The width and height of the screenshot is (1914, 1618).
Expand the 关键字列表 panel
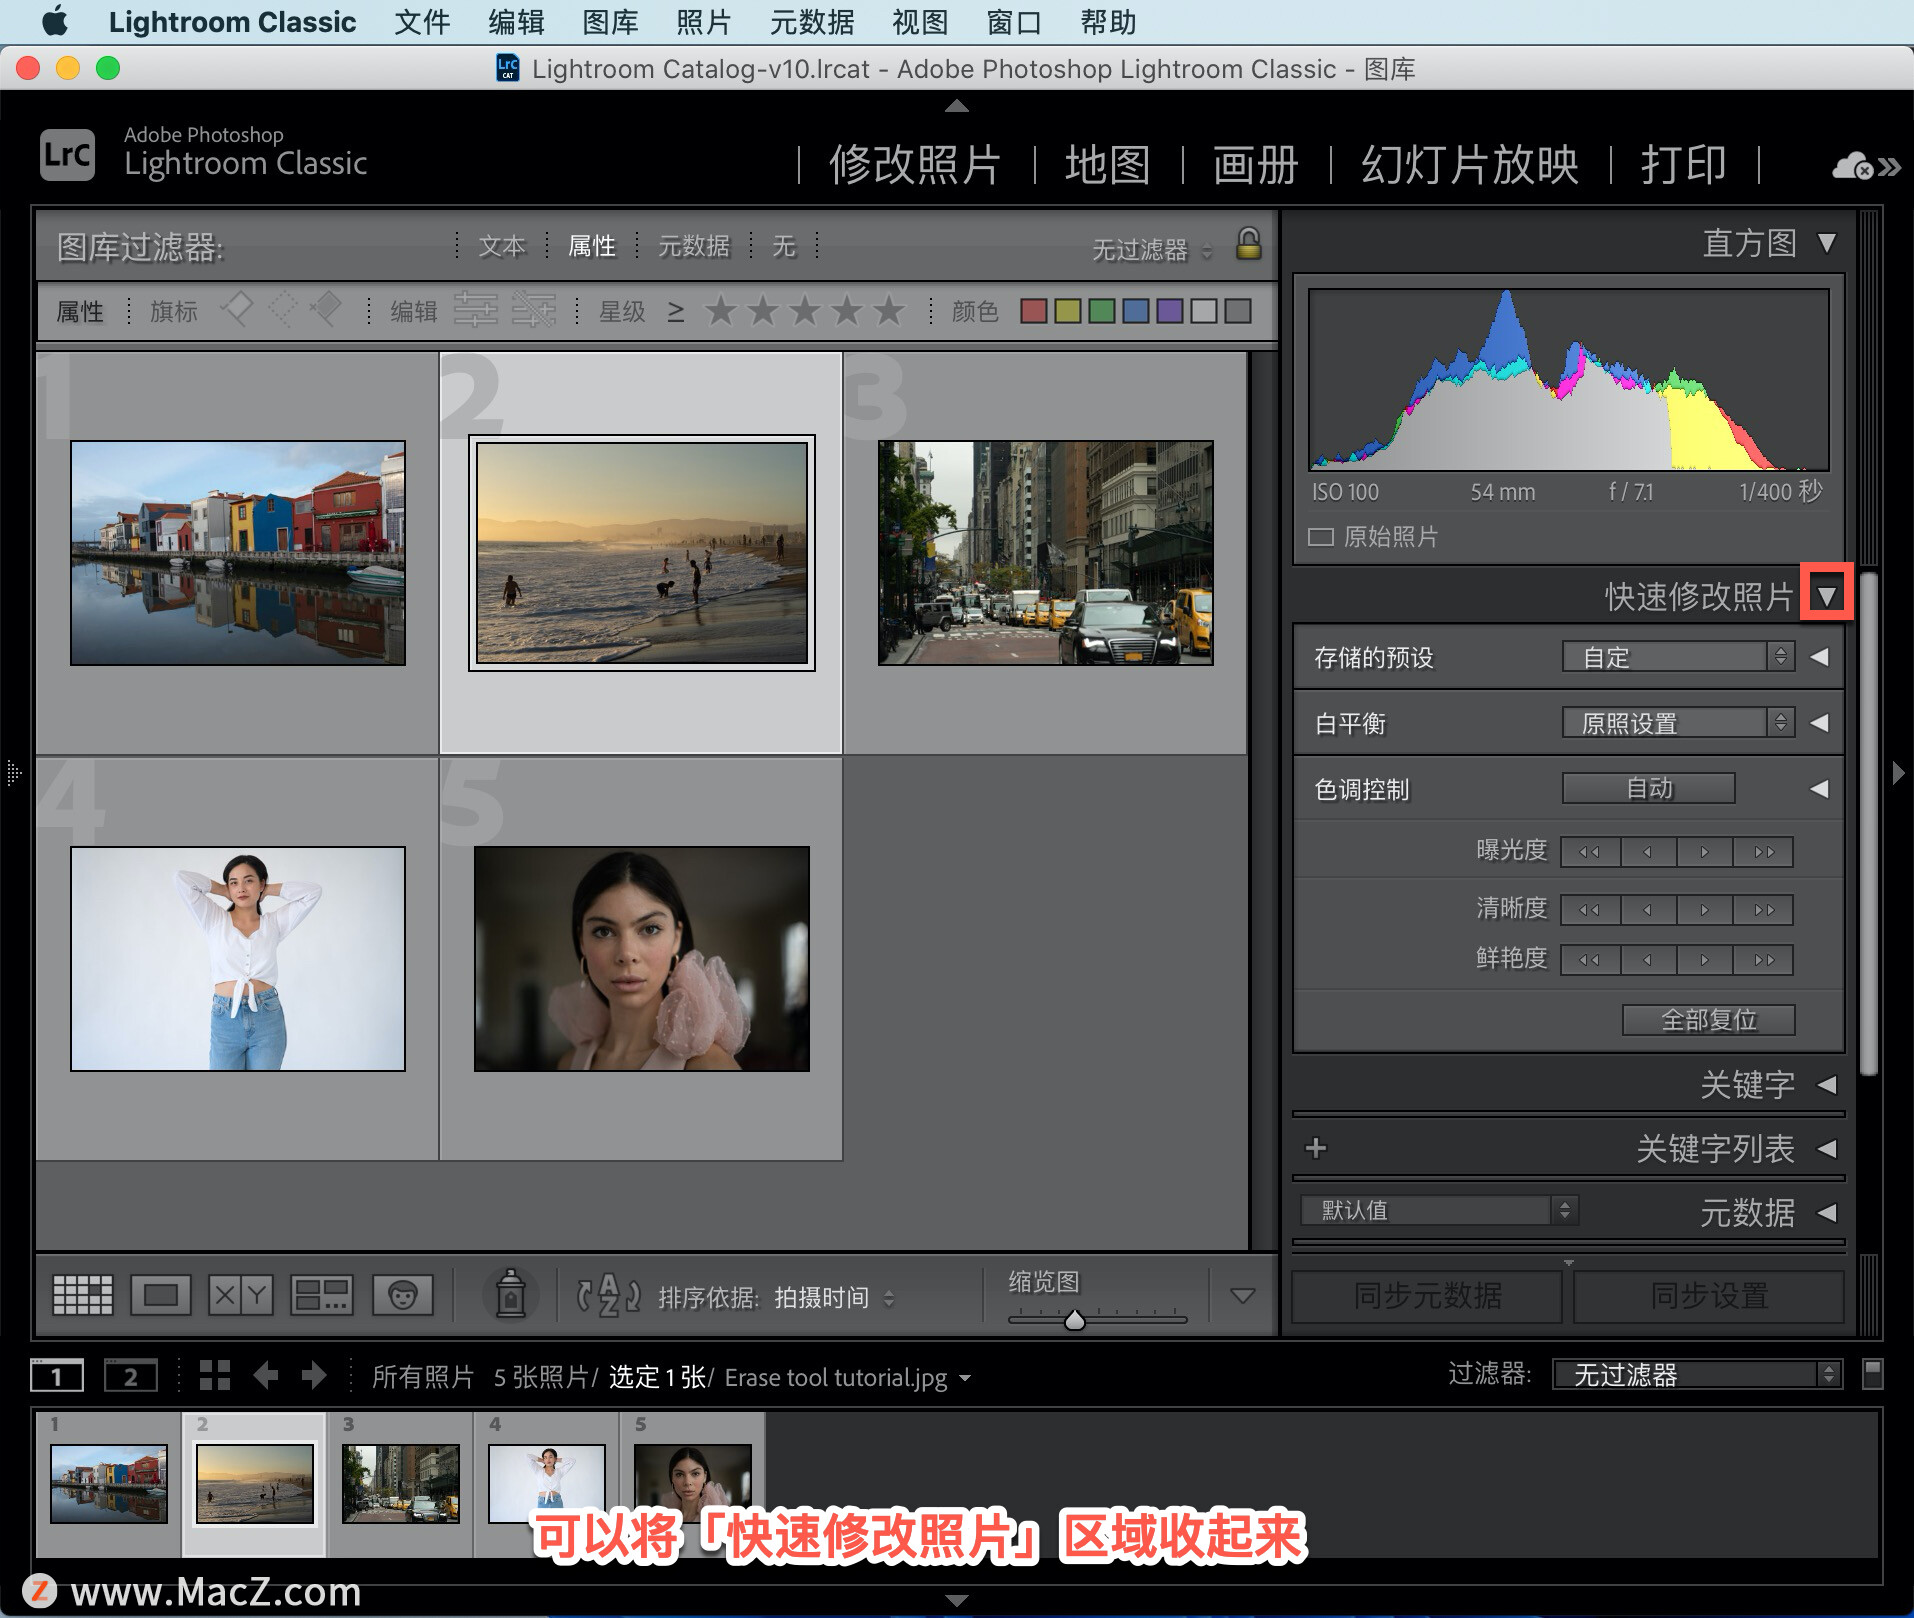coord(1826,1148)
